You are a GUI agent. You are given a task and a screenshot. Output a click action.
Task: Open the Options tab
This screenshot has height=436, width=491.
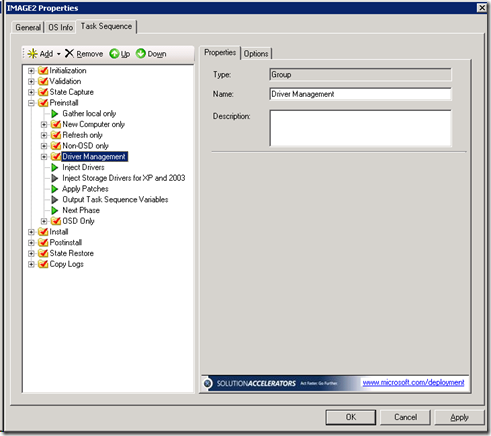tap(256, 54)
